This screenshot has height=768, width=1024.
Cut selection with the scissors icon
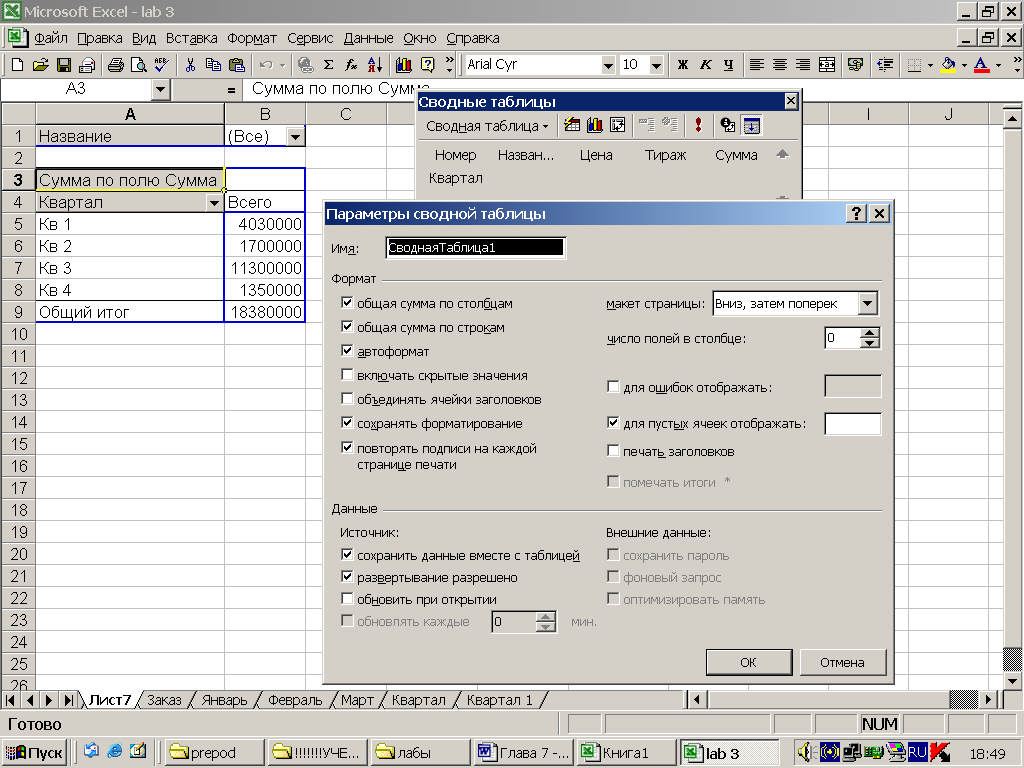click(190, 65)
